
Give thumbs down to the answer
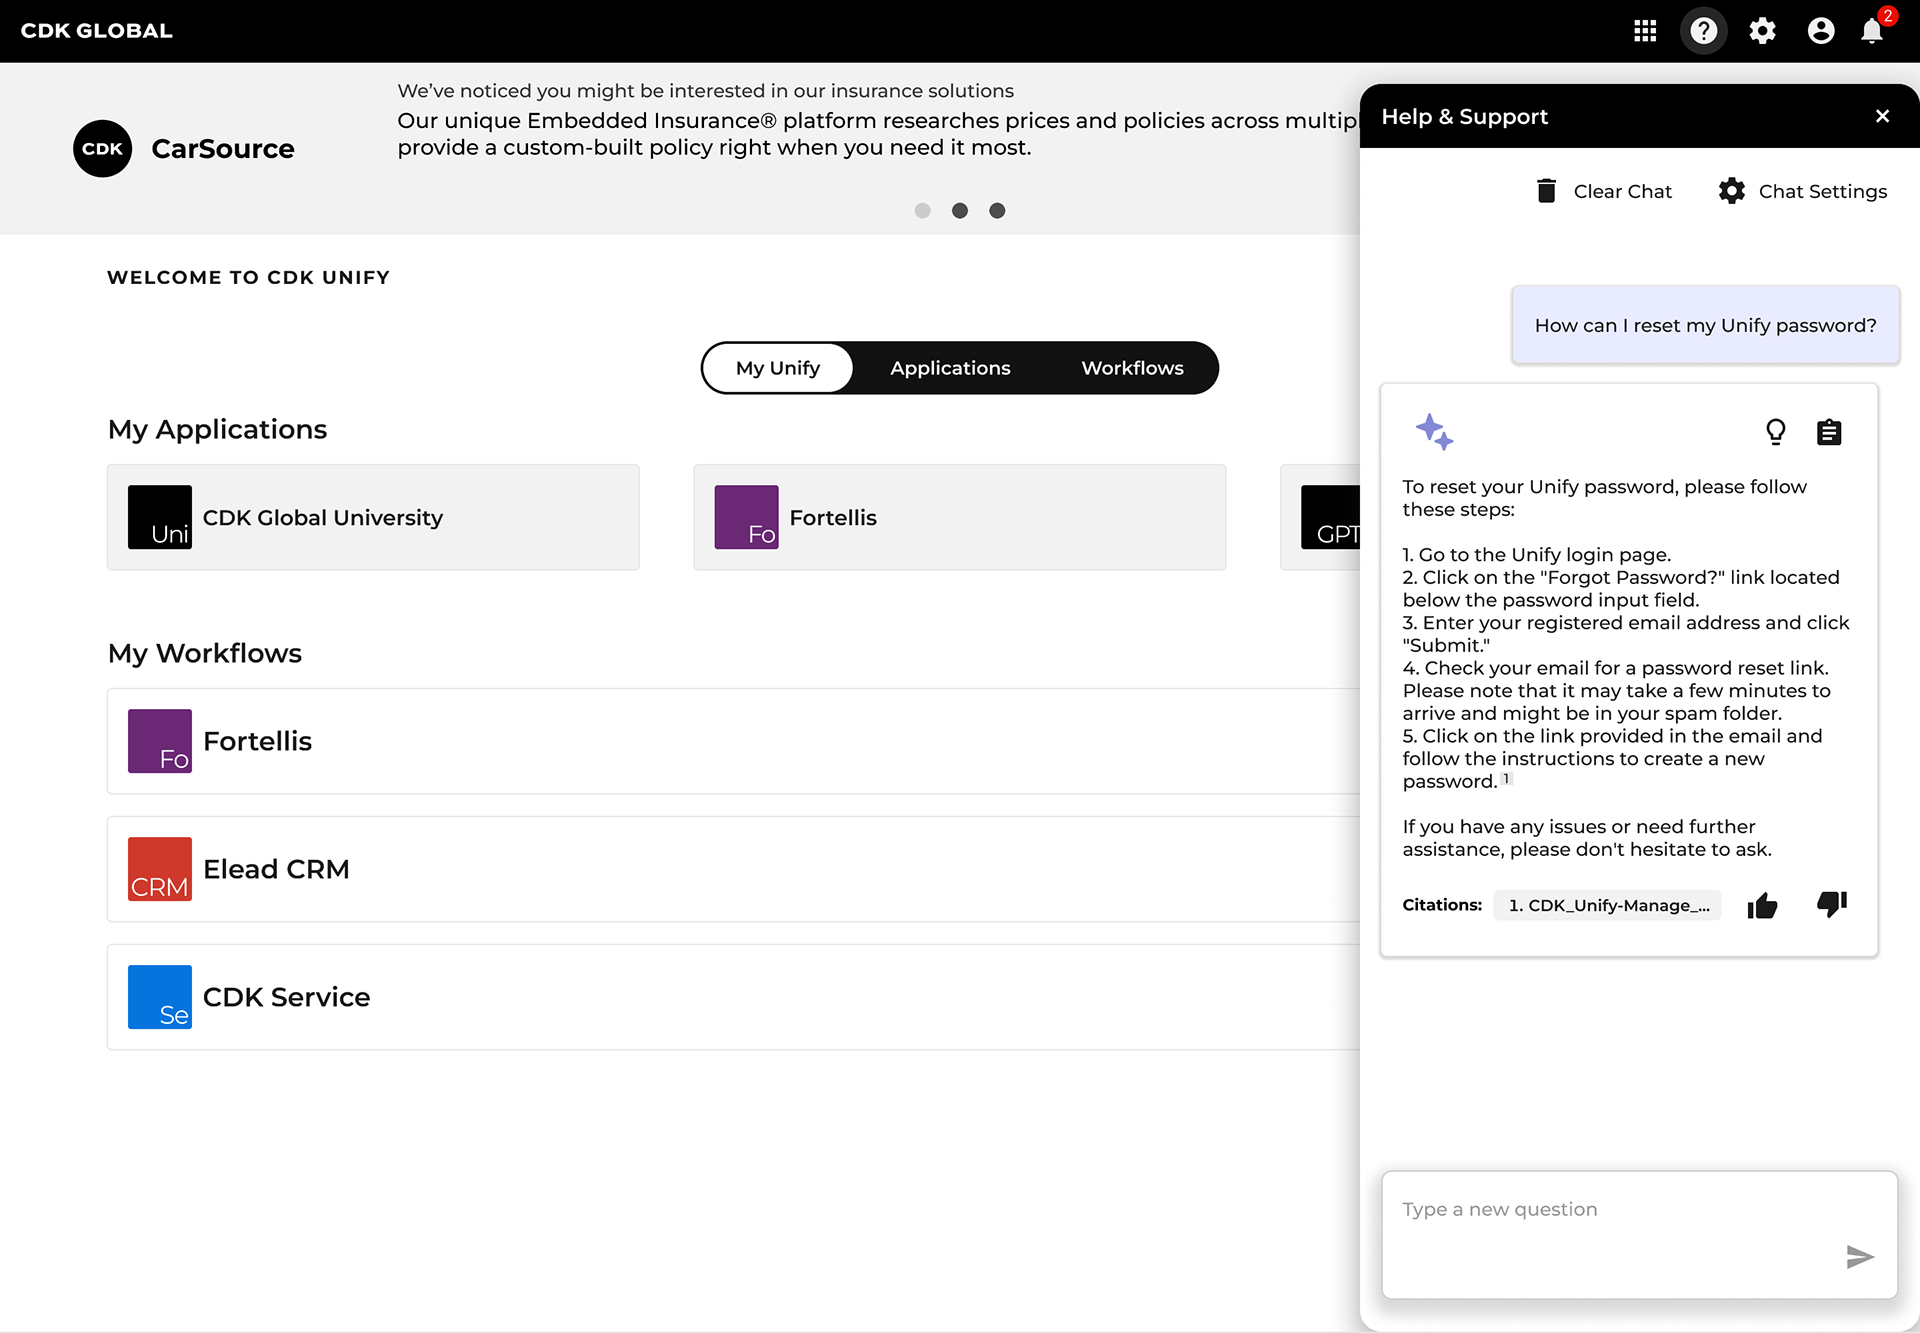coord(1832,904)
